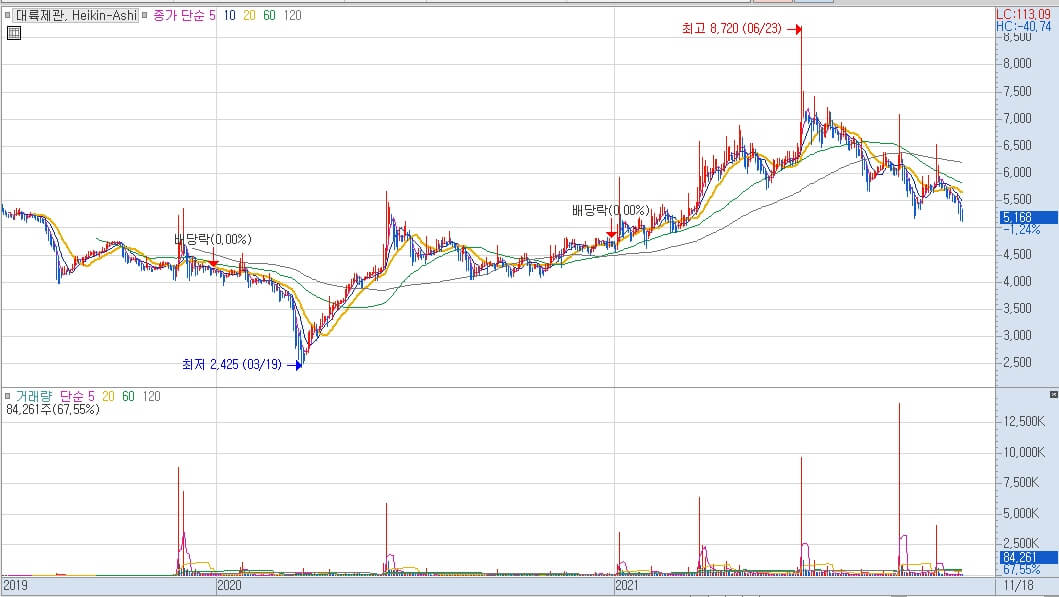This screenshot has height=597, width=1059.
Task: Close the volume panel with its X button
Action: 1054,394
